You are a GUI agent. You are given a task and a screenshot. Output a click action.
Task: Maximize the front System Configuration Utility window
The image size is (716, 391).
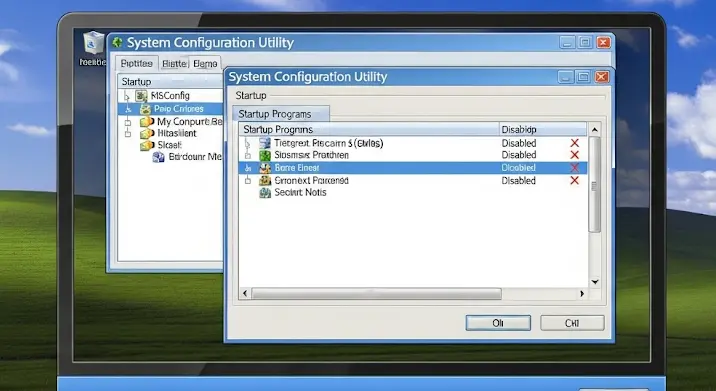tap(583, 77)
